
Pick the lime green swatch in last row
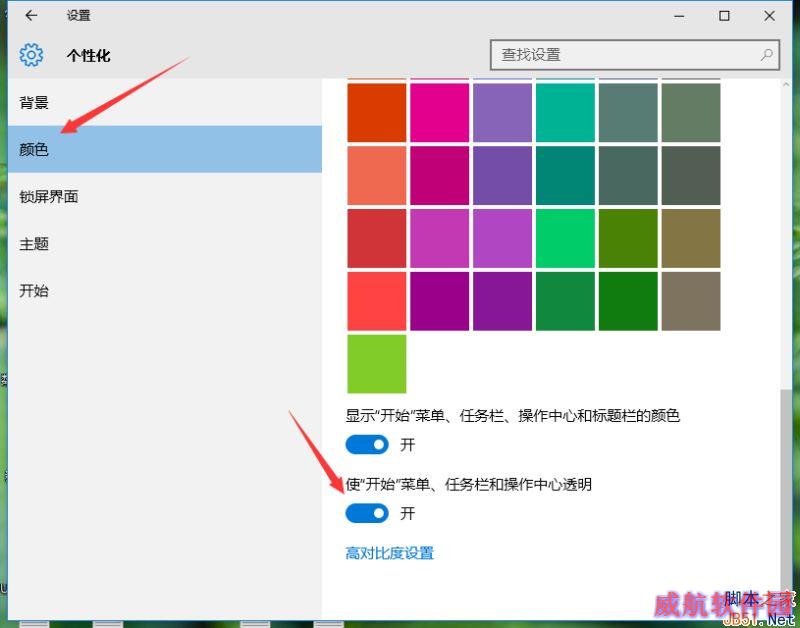click(x=377, y=364)
